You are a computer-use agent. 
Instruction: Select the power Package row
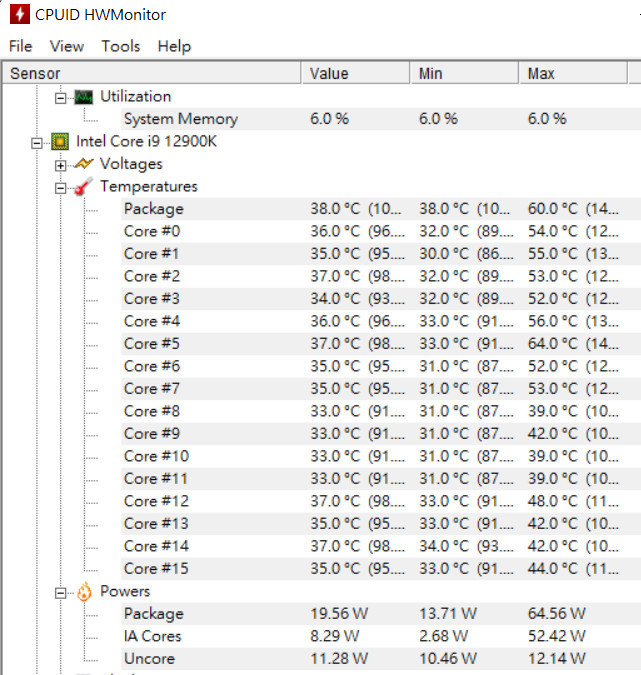381,613
